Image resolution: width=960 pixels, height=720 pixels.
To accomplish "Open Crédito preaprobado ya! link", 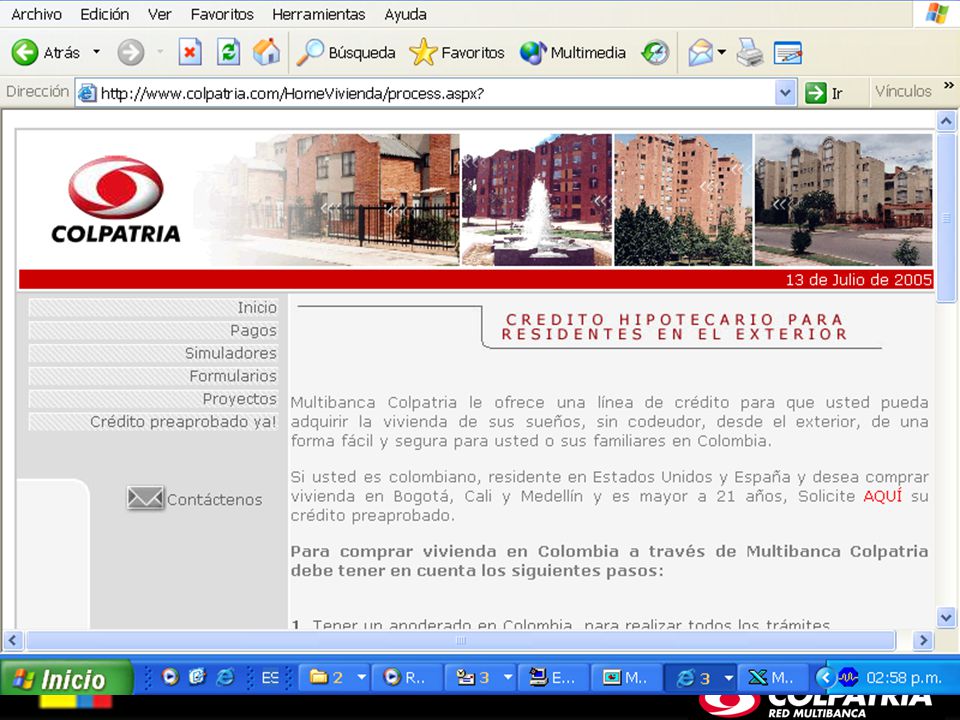I will pos(183,422).
